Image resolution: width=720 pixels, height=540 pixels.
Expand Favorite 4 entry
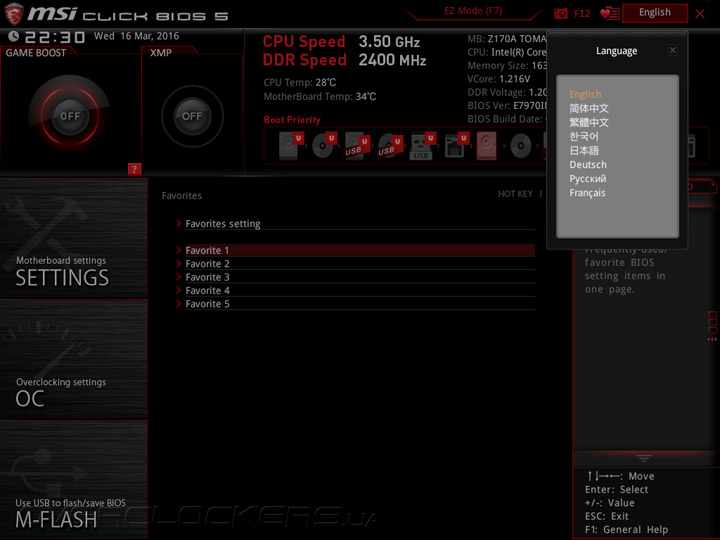(355, 290)
